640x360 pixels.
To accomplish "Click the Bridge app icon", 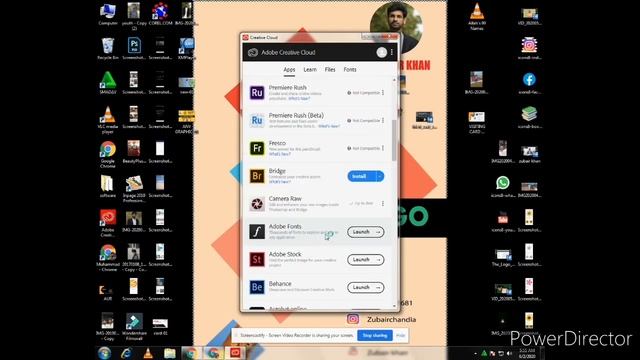I will pyautogui.click(x=257, y=176).
